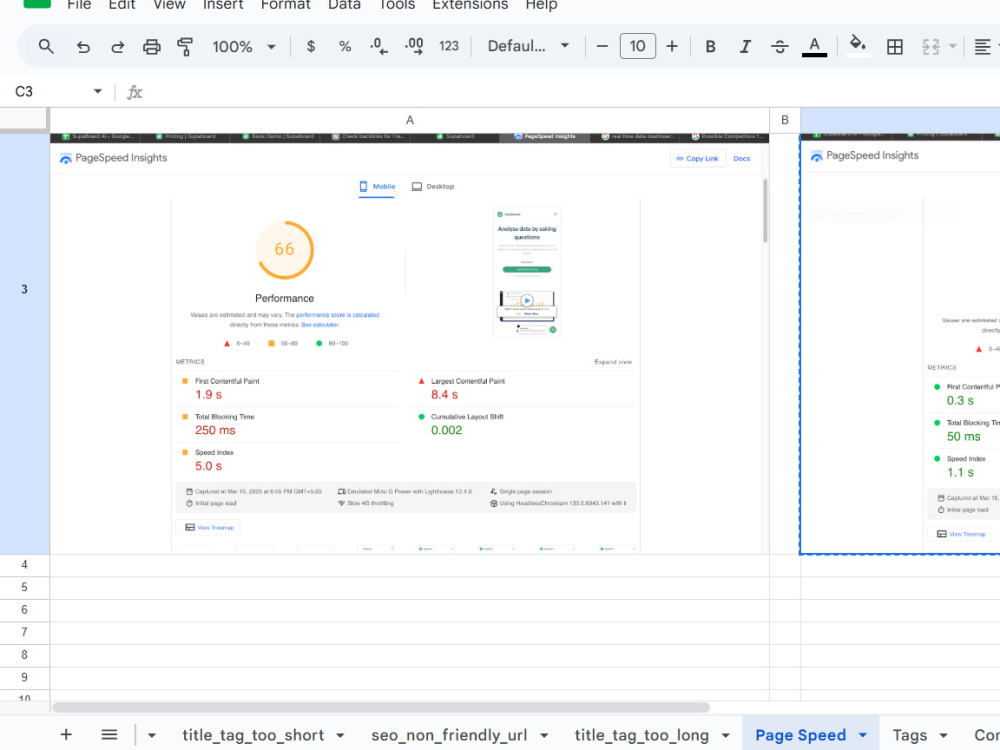Open the name box dropdown arrow
The image size is (1000, 750).
(98, 91)
